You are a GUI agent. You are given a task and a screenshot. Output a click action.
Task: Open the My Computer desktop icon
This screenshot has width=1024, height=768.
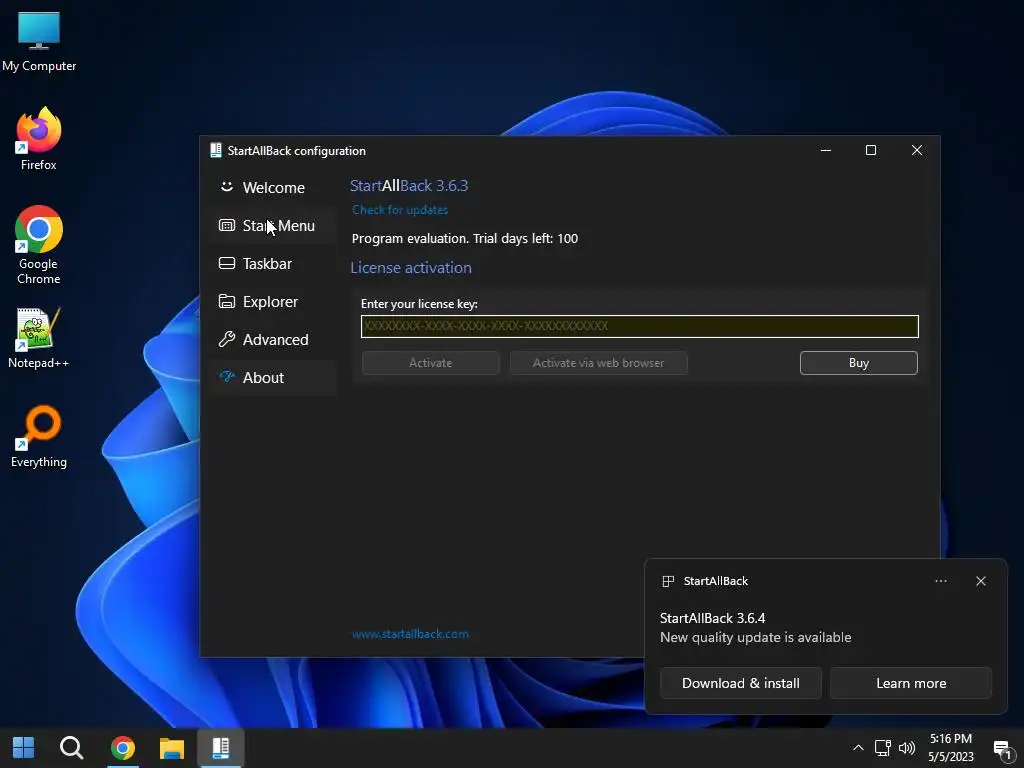39,41
